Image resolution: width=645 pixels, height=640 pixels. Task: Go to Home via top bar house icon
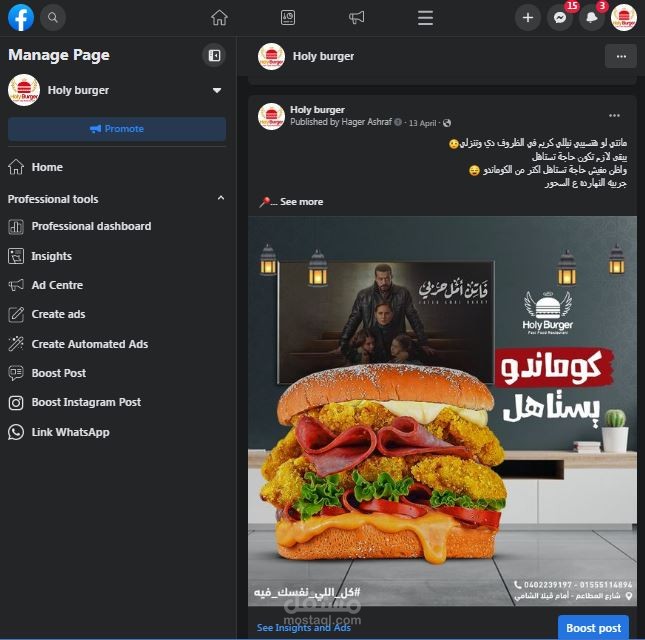(219, 18)
